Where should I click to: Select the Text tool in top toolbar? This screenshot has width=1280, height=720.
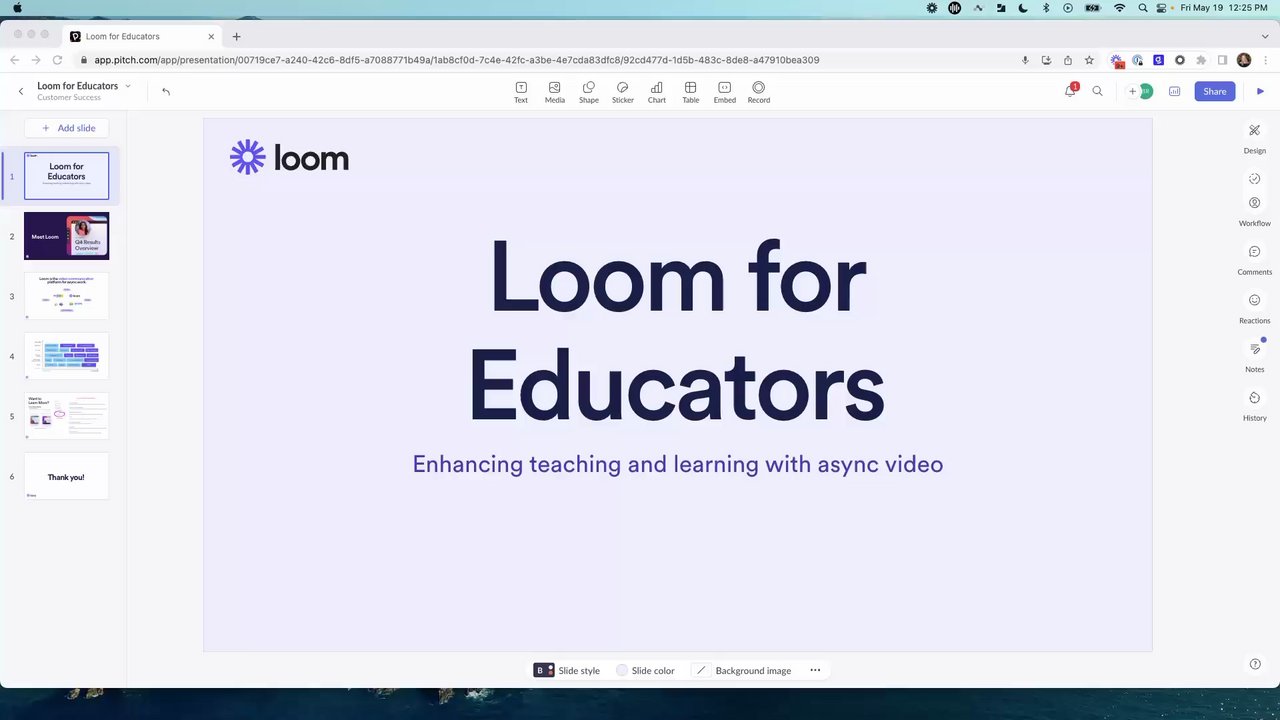(x=521, y=92)
